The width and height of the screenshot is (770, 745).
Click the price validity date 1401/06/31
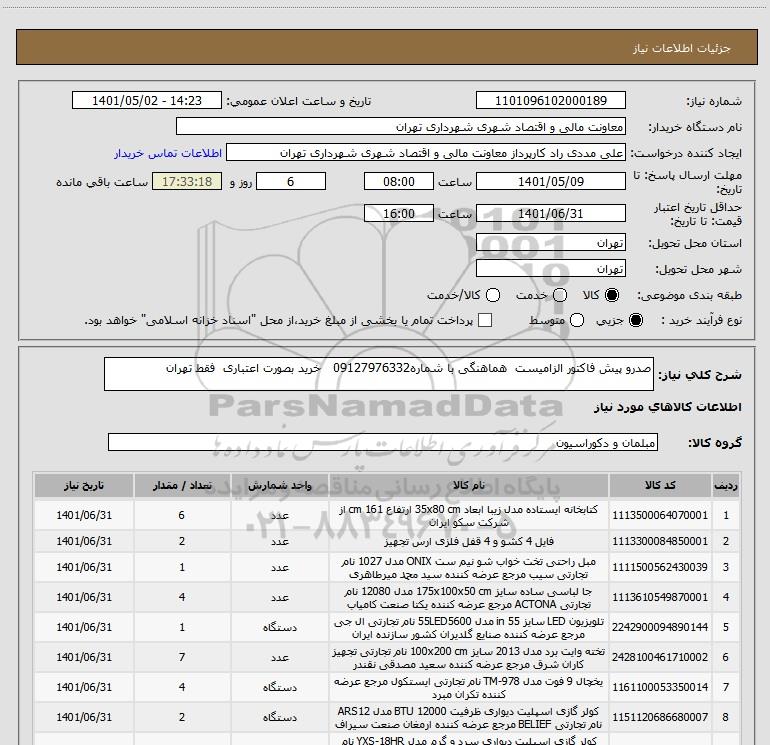tap(550, 214)
